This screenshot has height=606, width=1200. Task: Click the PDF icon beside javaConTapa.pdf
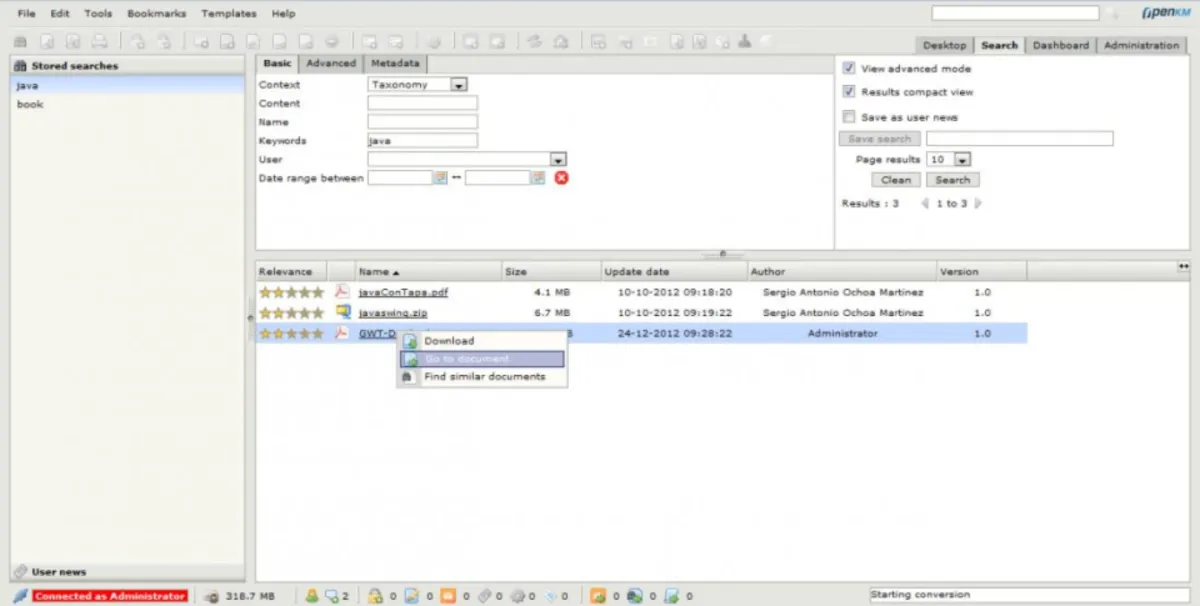pyautogui.click(x=342, y=291)
